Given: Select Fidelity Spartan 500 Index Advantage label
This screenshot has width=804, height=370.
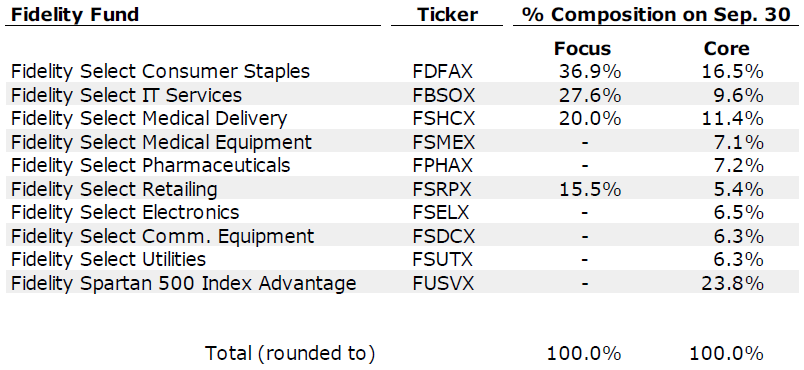Looking at the screenshot, I should [x=183, y=283].
